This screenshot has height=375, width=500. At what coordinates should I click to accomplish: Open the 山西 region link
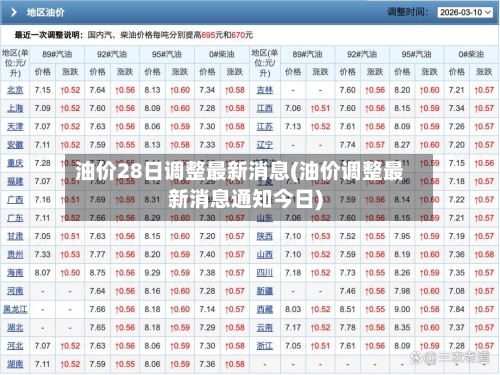coord(265,255)
